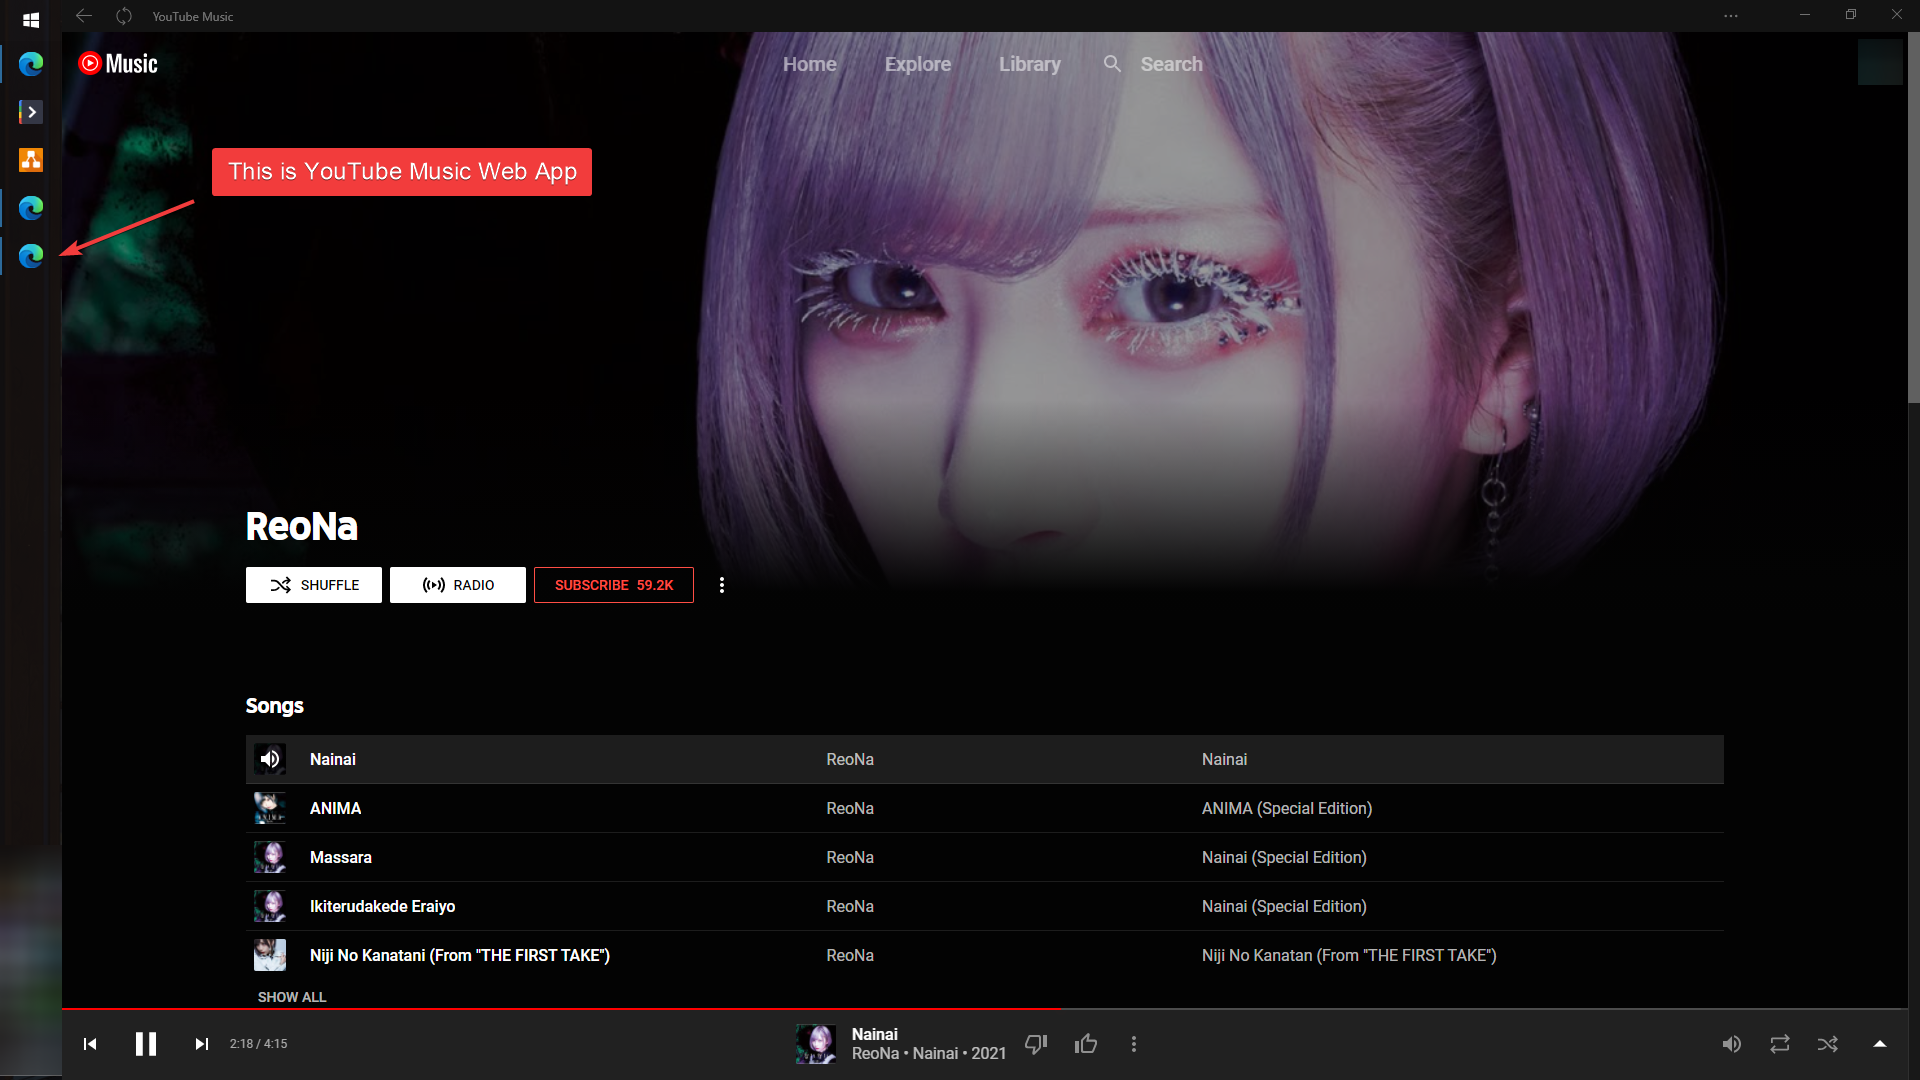The height and width of the screenshot is (1080, 1920).
Task: Toggle shuffle in the player bar
Action: (1828, 1044)
